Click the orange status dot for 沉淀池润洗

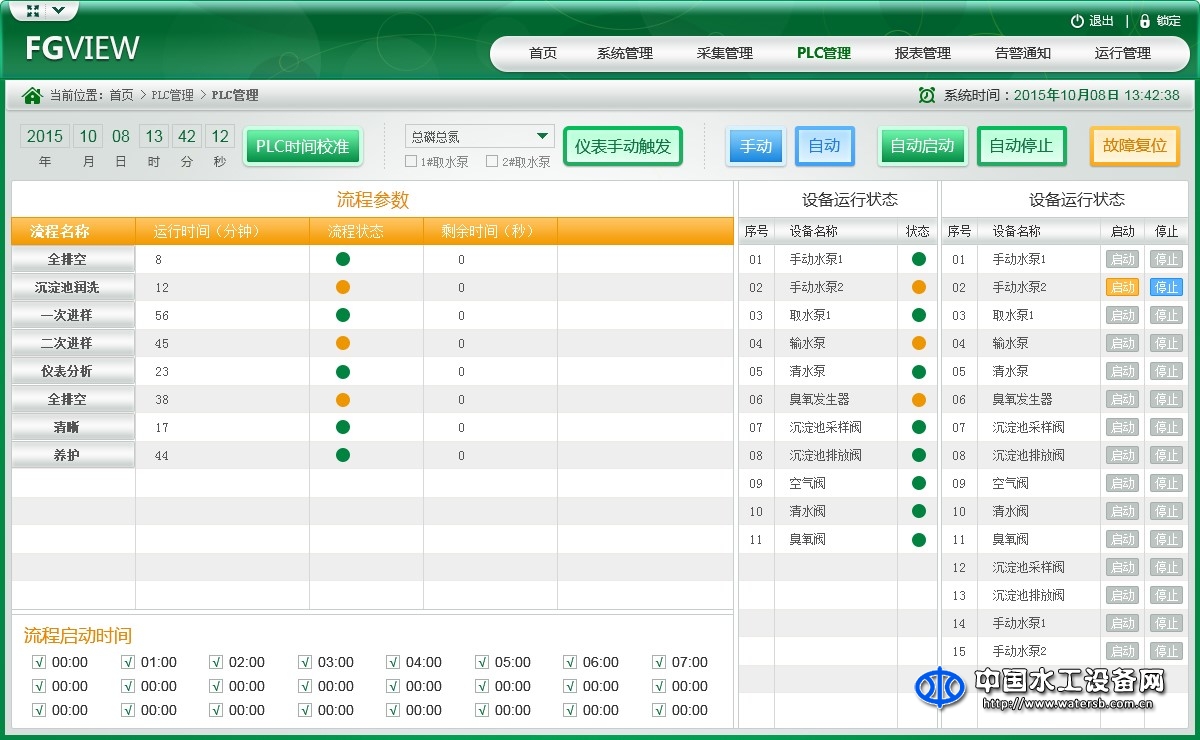coord(342,286)
